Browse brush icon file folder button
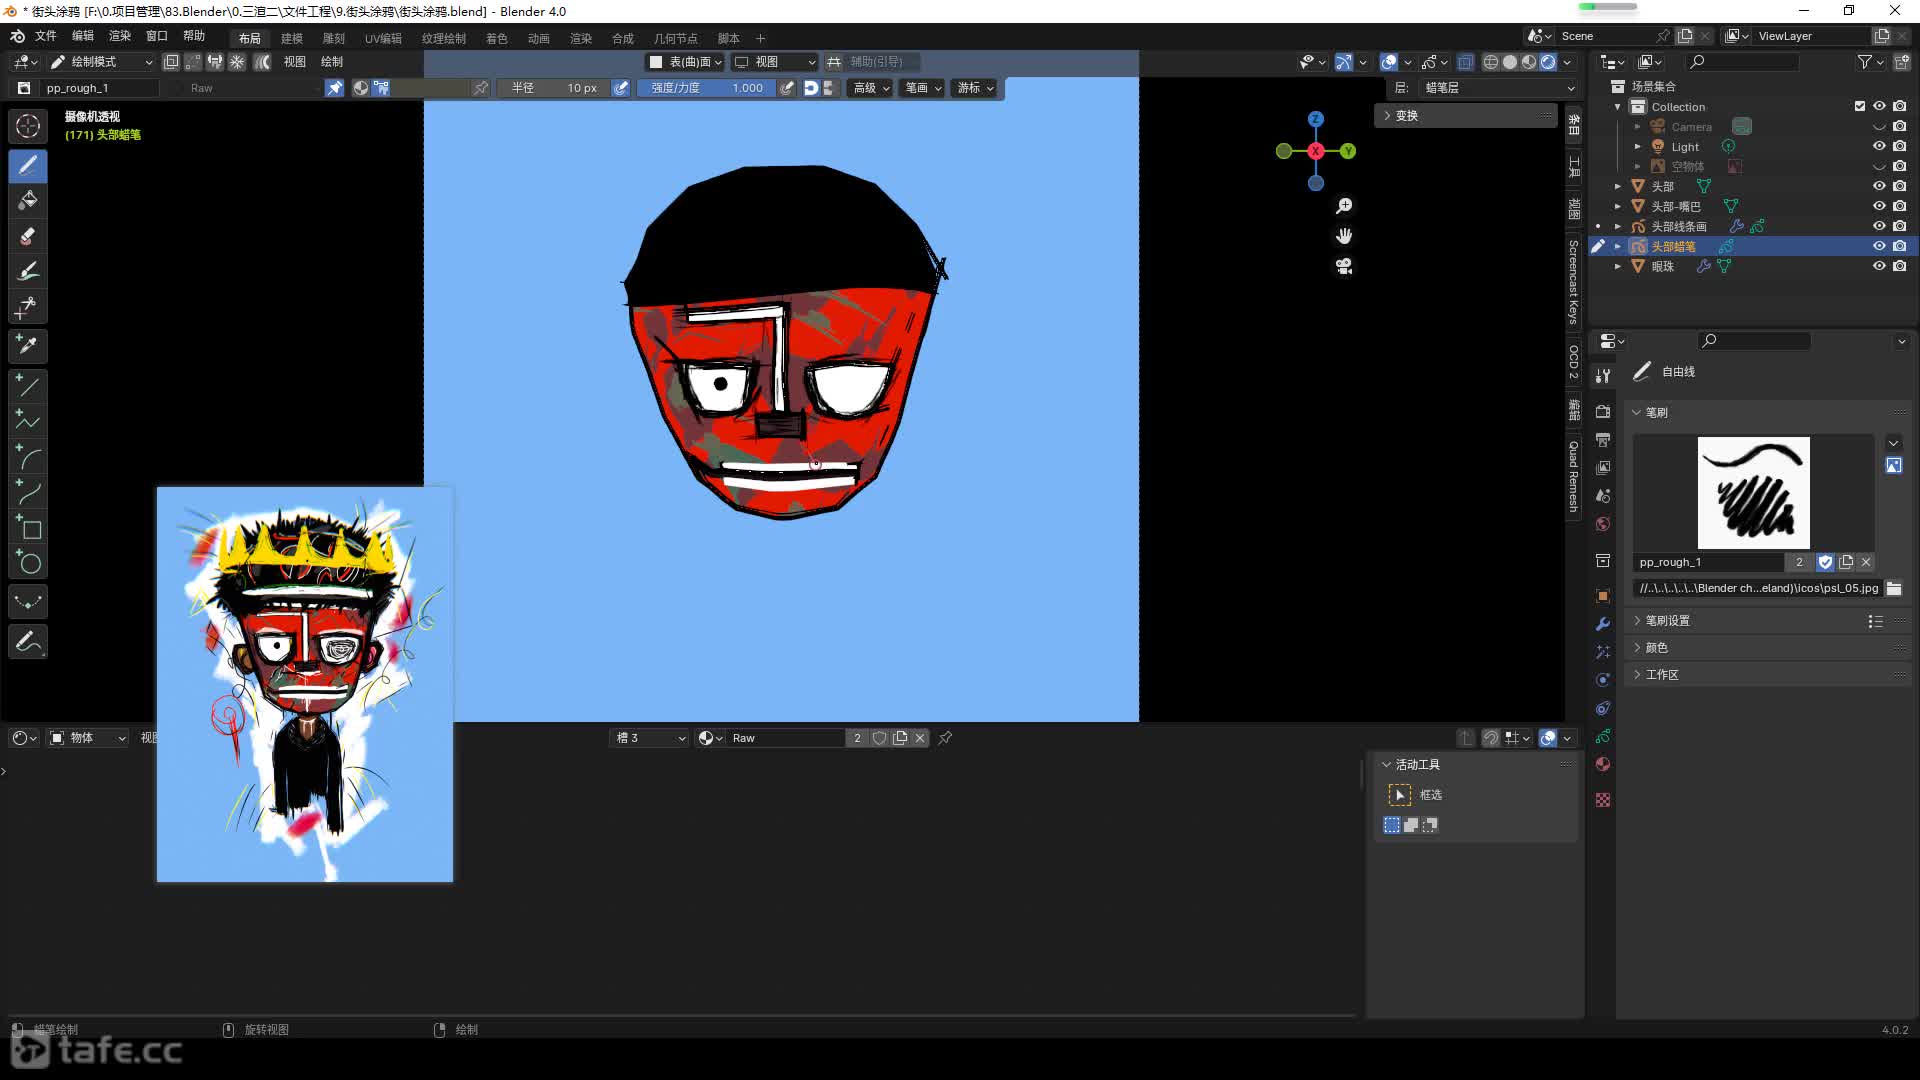 1894,588
